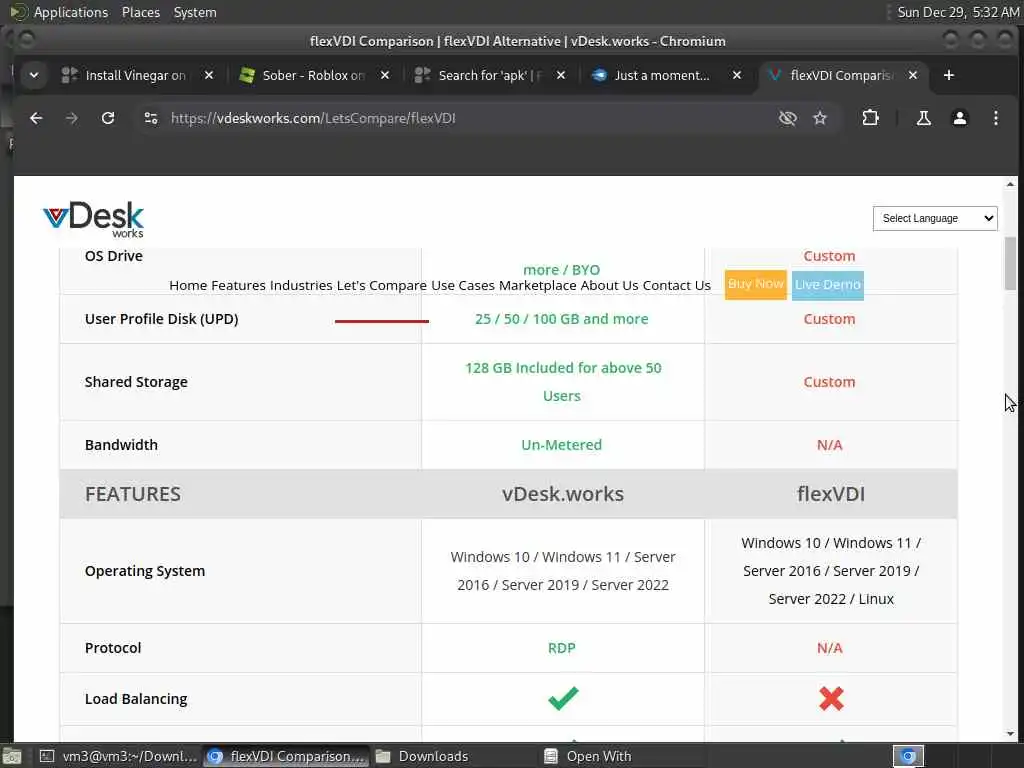Click the vDesk works logo

(93, 219)
